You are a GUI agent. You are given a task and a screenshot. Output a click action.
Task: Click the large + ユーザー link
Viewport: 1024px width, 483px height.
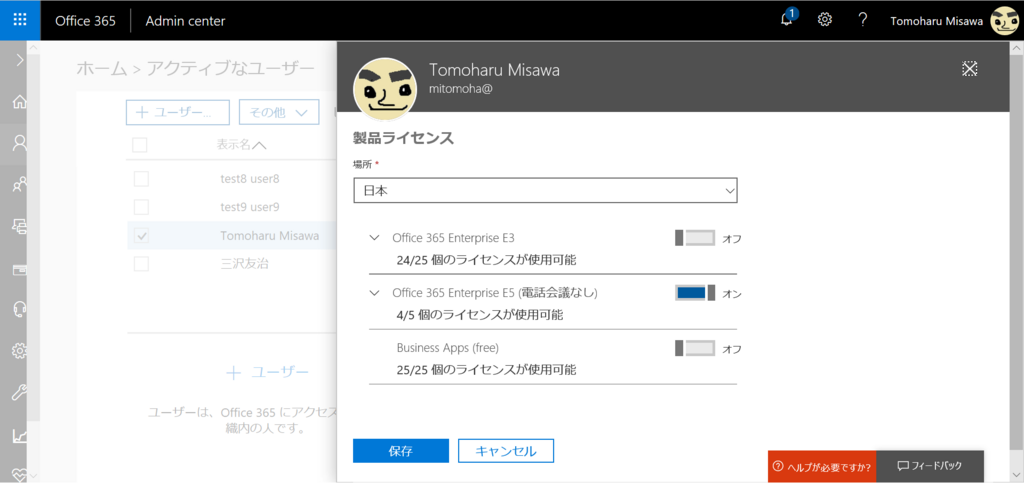pyautogui.click(x=267, y=372)
